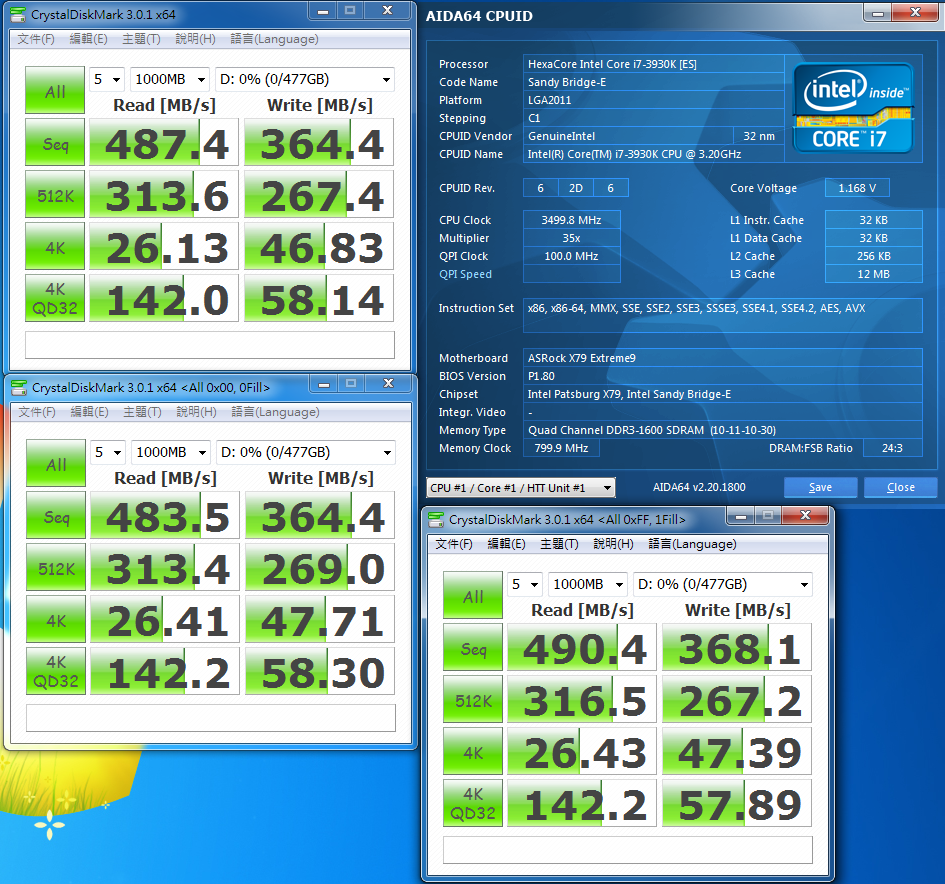Open the test count dropdown above the 487.4 result
Image resolution: width=945 pixels, height=884 pixels.
coord(107,79)
